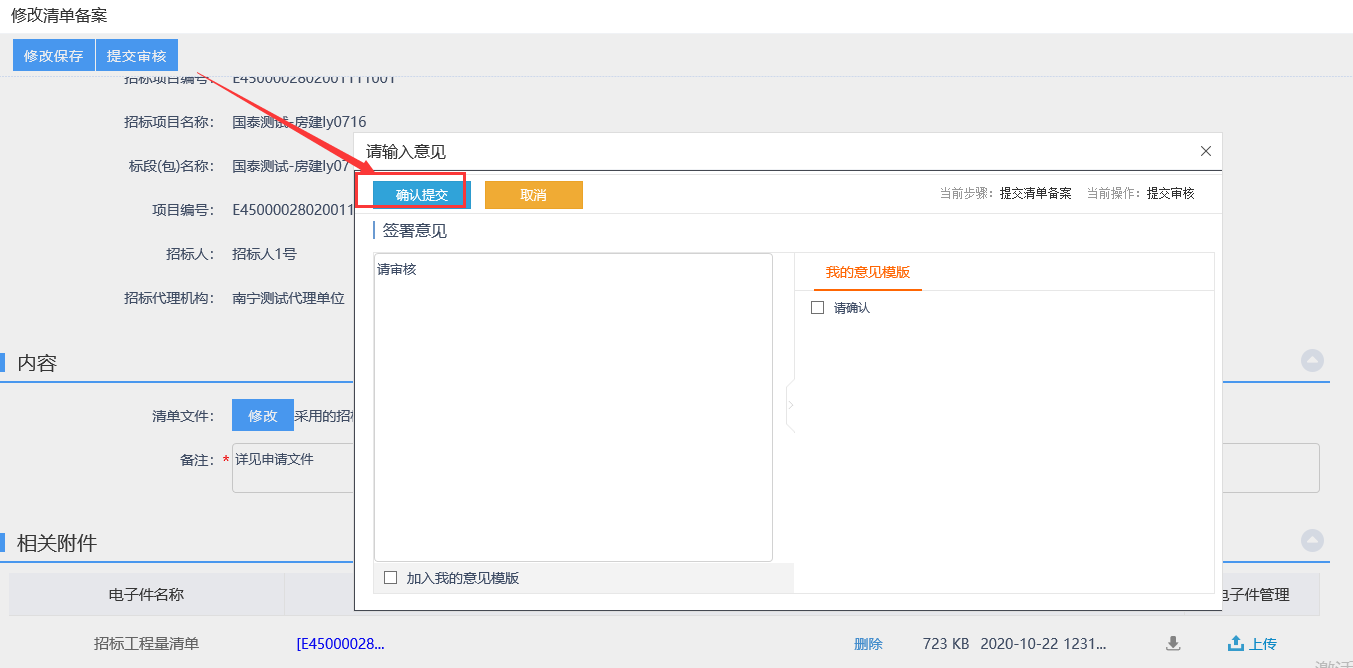The height and width of the screenshot is (668, 1353).
Task: Check the 请确认 template checkbox
Action: tap(817, 308)
